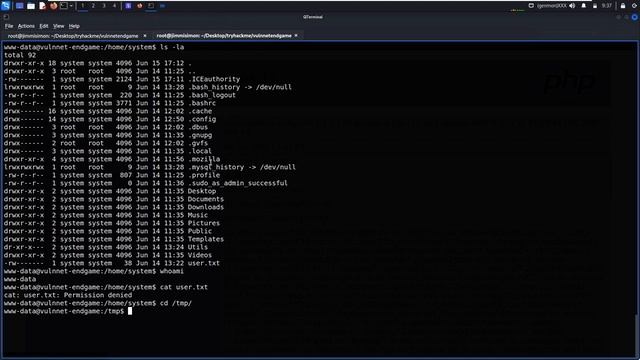Open the Actions menu

[26, 26]
